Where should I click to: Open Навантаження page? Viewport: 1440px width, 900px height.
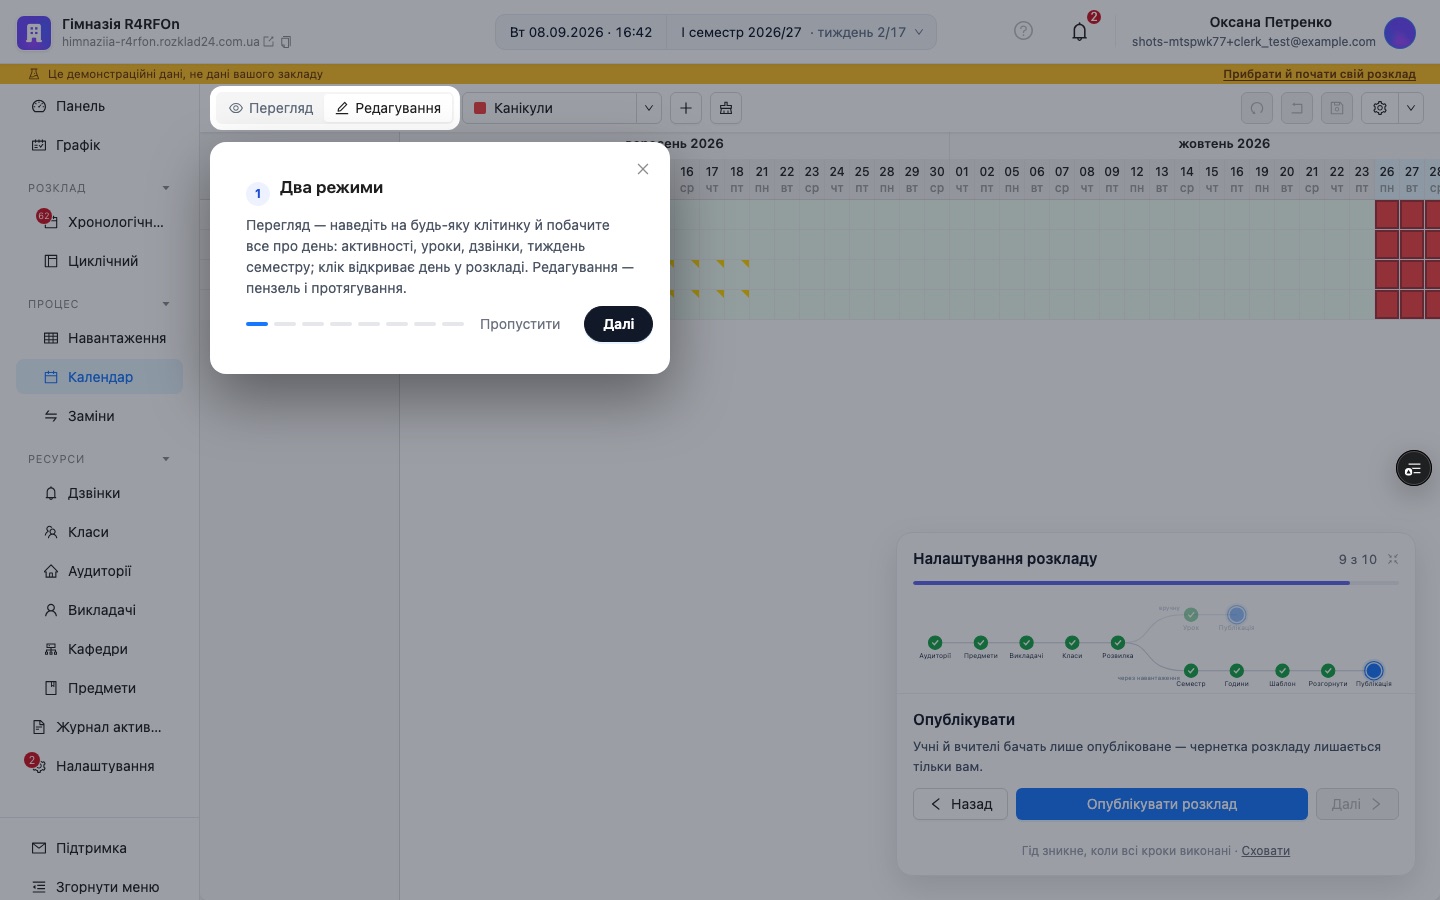[x=99, y=338]
